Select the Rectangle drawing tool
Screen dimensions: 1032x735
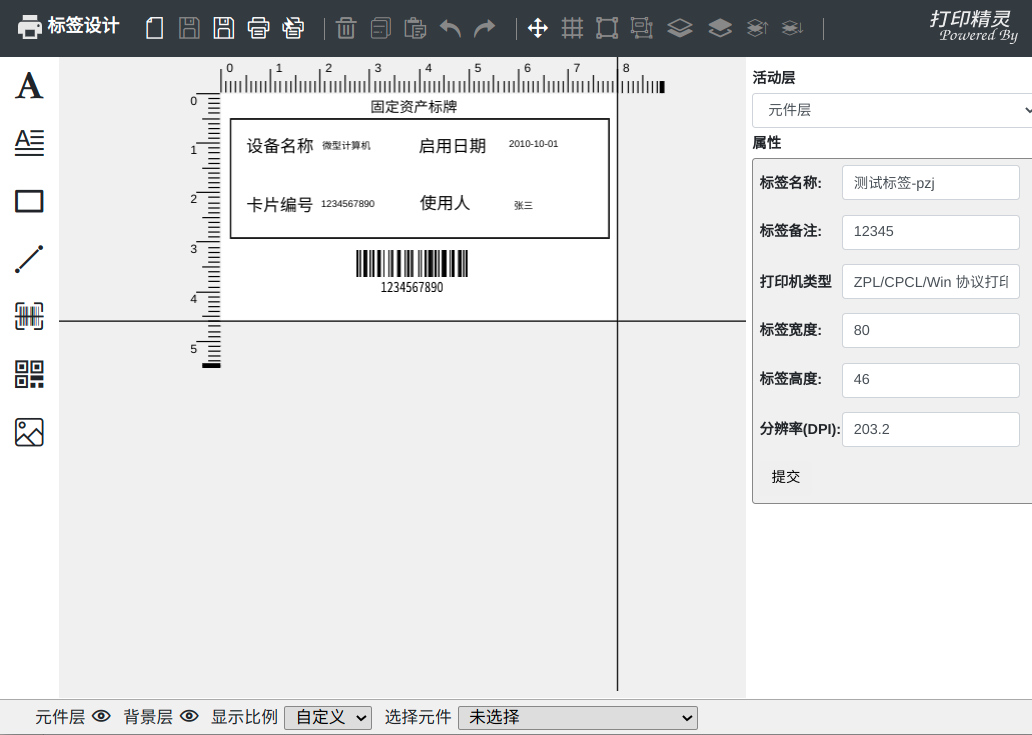29,201
